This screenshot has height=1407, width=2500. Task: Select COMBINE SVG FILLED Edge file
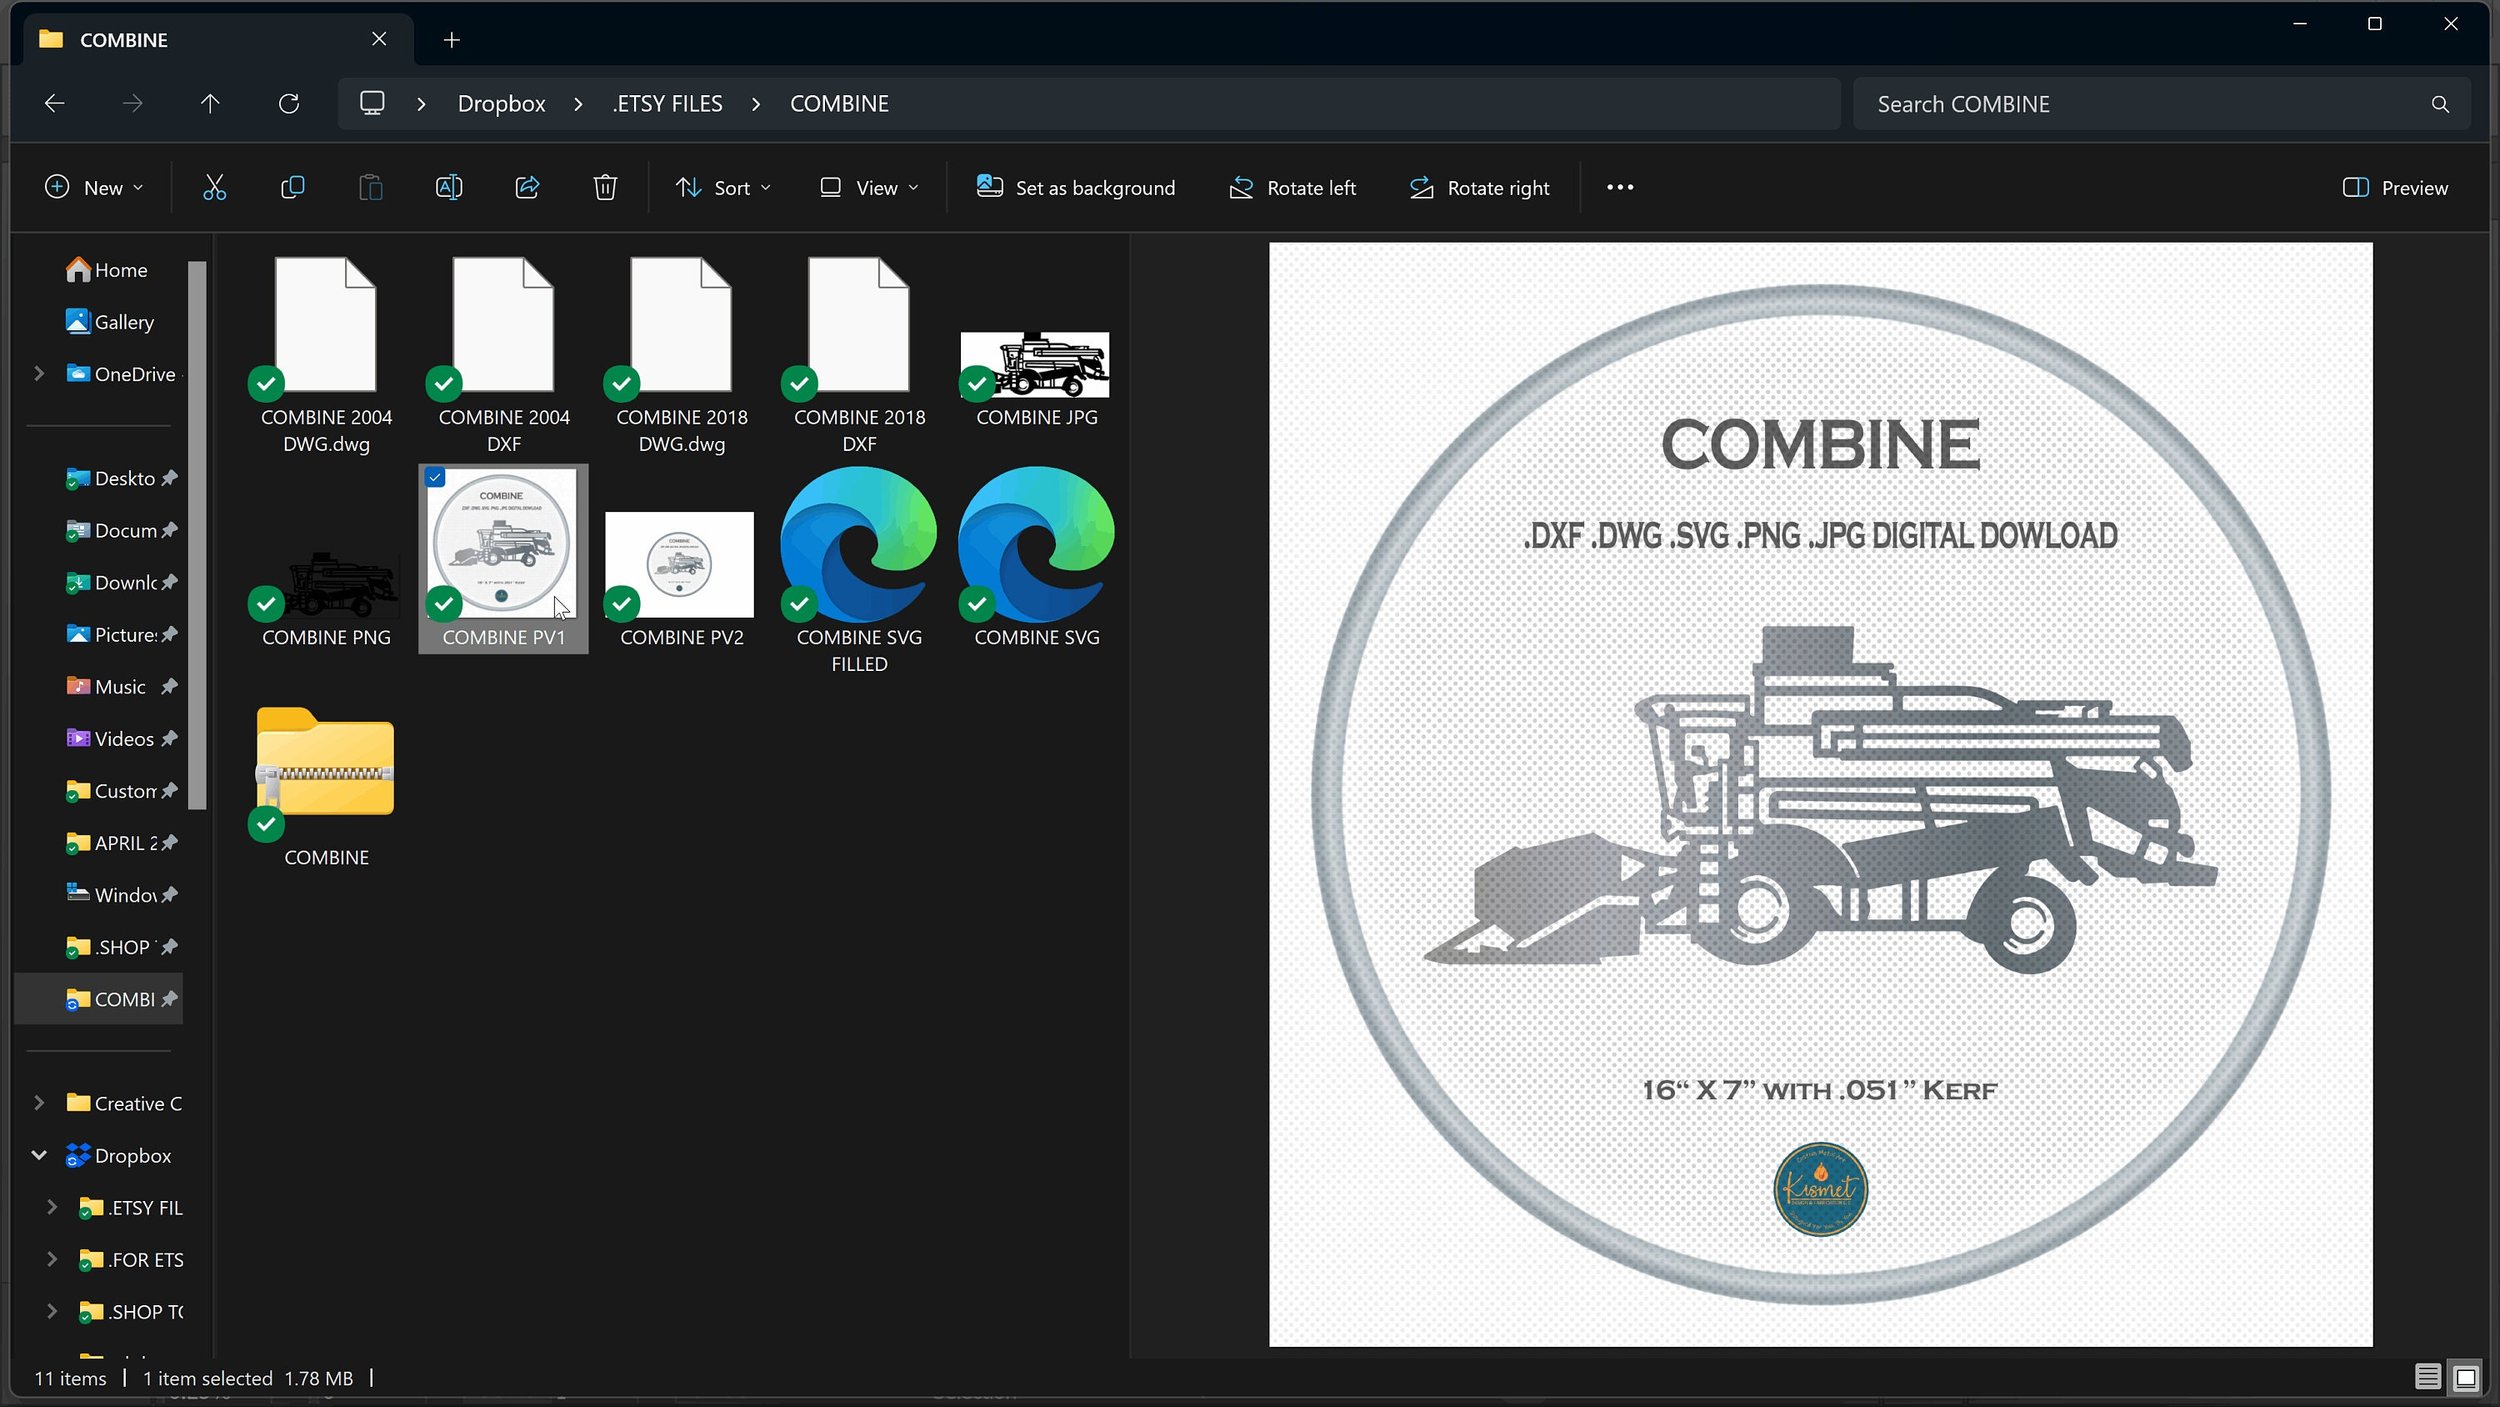pyautogui.click(x=859, y=570)
